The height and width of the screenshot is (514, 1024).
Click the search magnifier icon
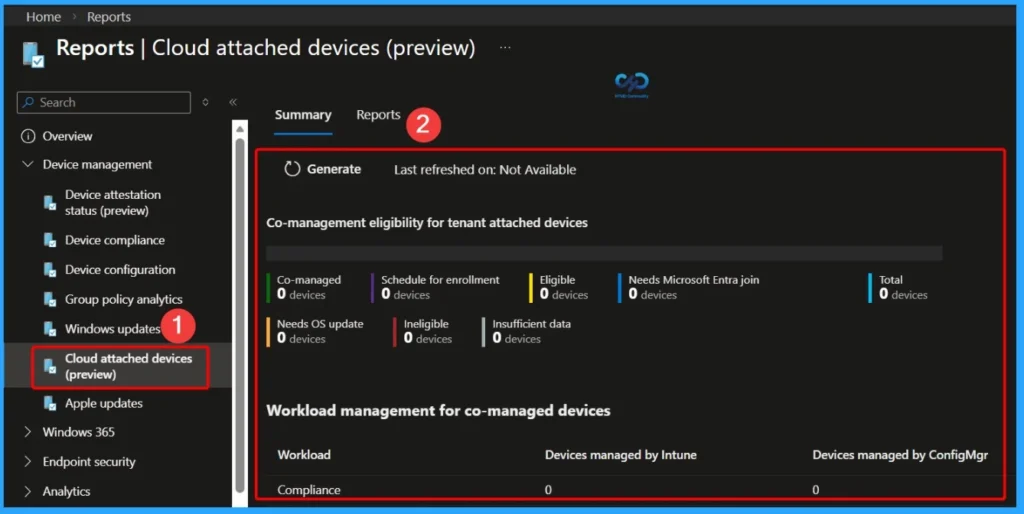click(29, 102)
